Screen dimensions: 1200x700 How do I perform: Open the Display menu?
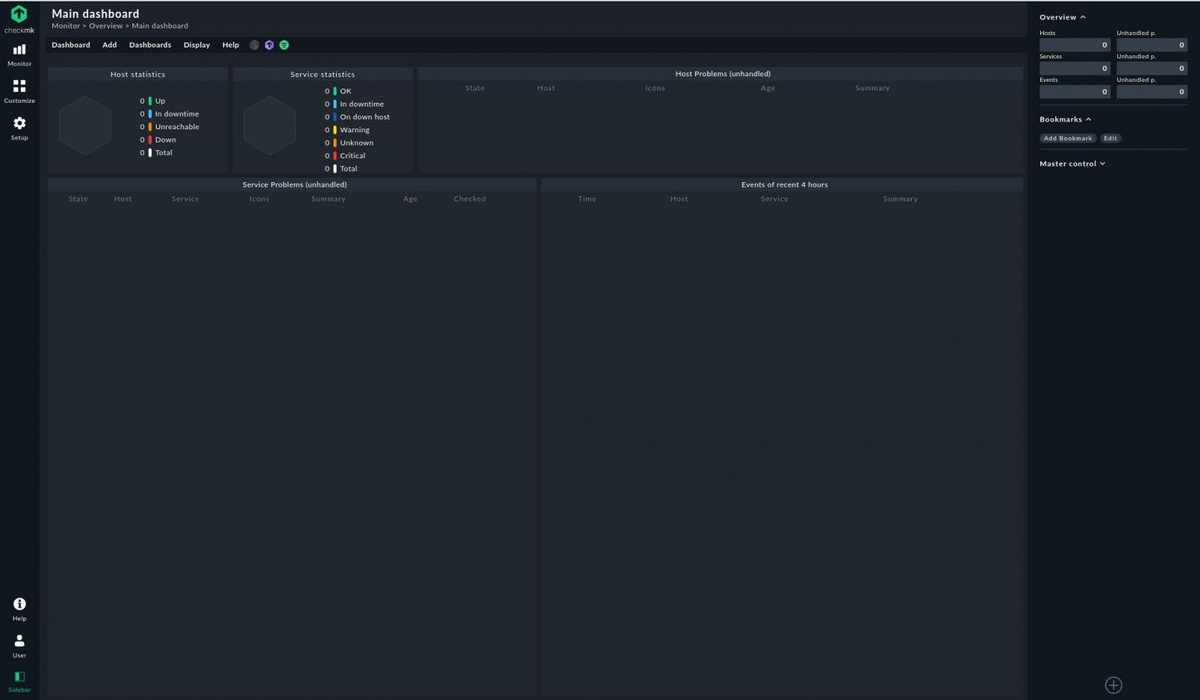coord(197,45)
